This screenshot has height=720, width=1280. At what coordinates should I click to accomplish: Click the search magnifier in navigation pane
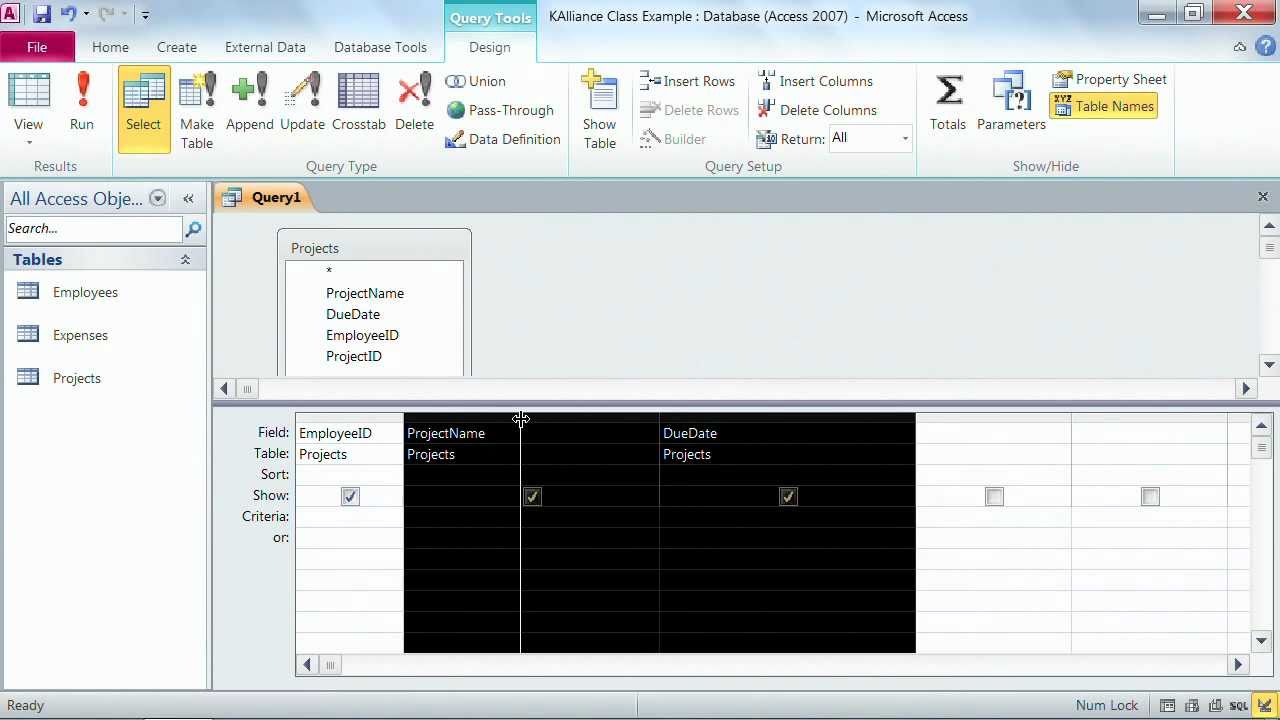(x=193, y=229)
